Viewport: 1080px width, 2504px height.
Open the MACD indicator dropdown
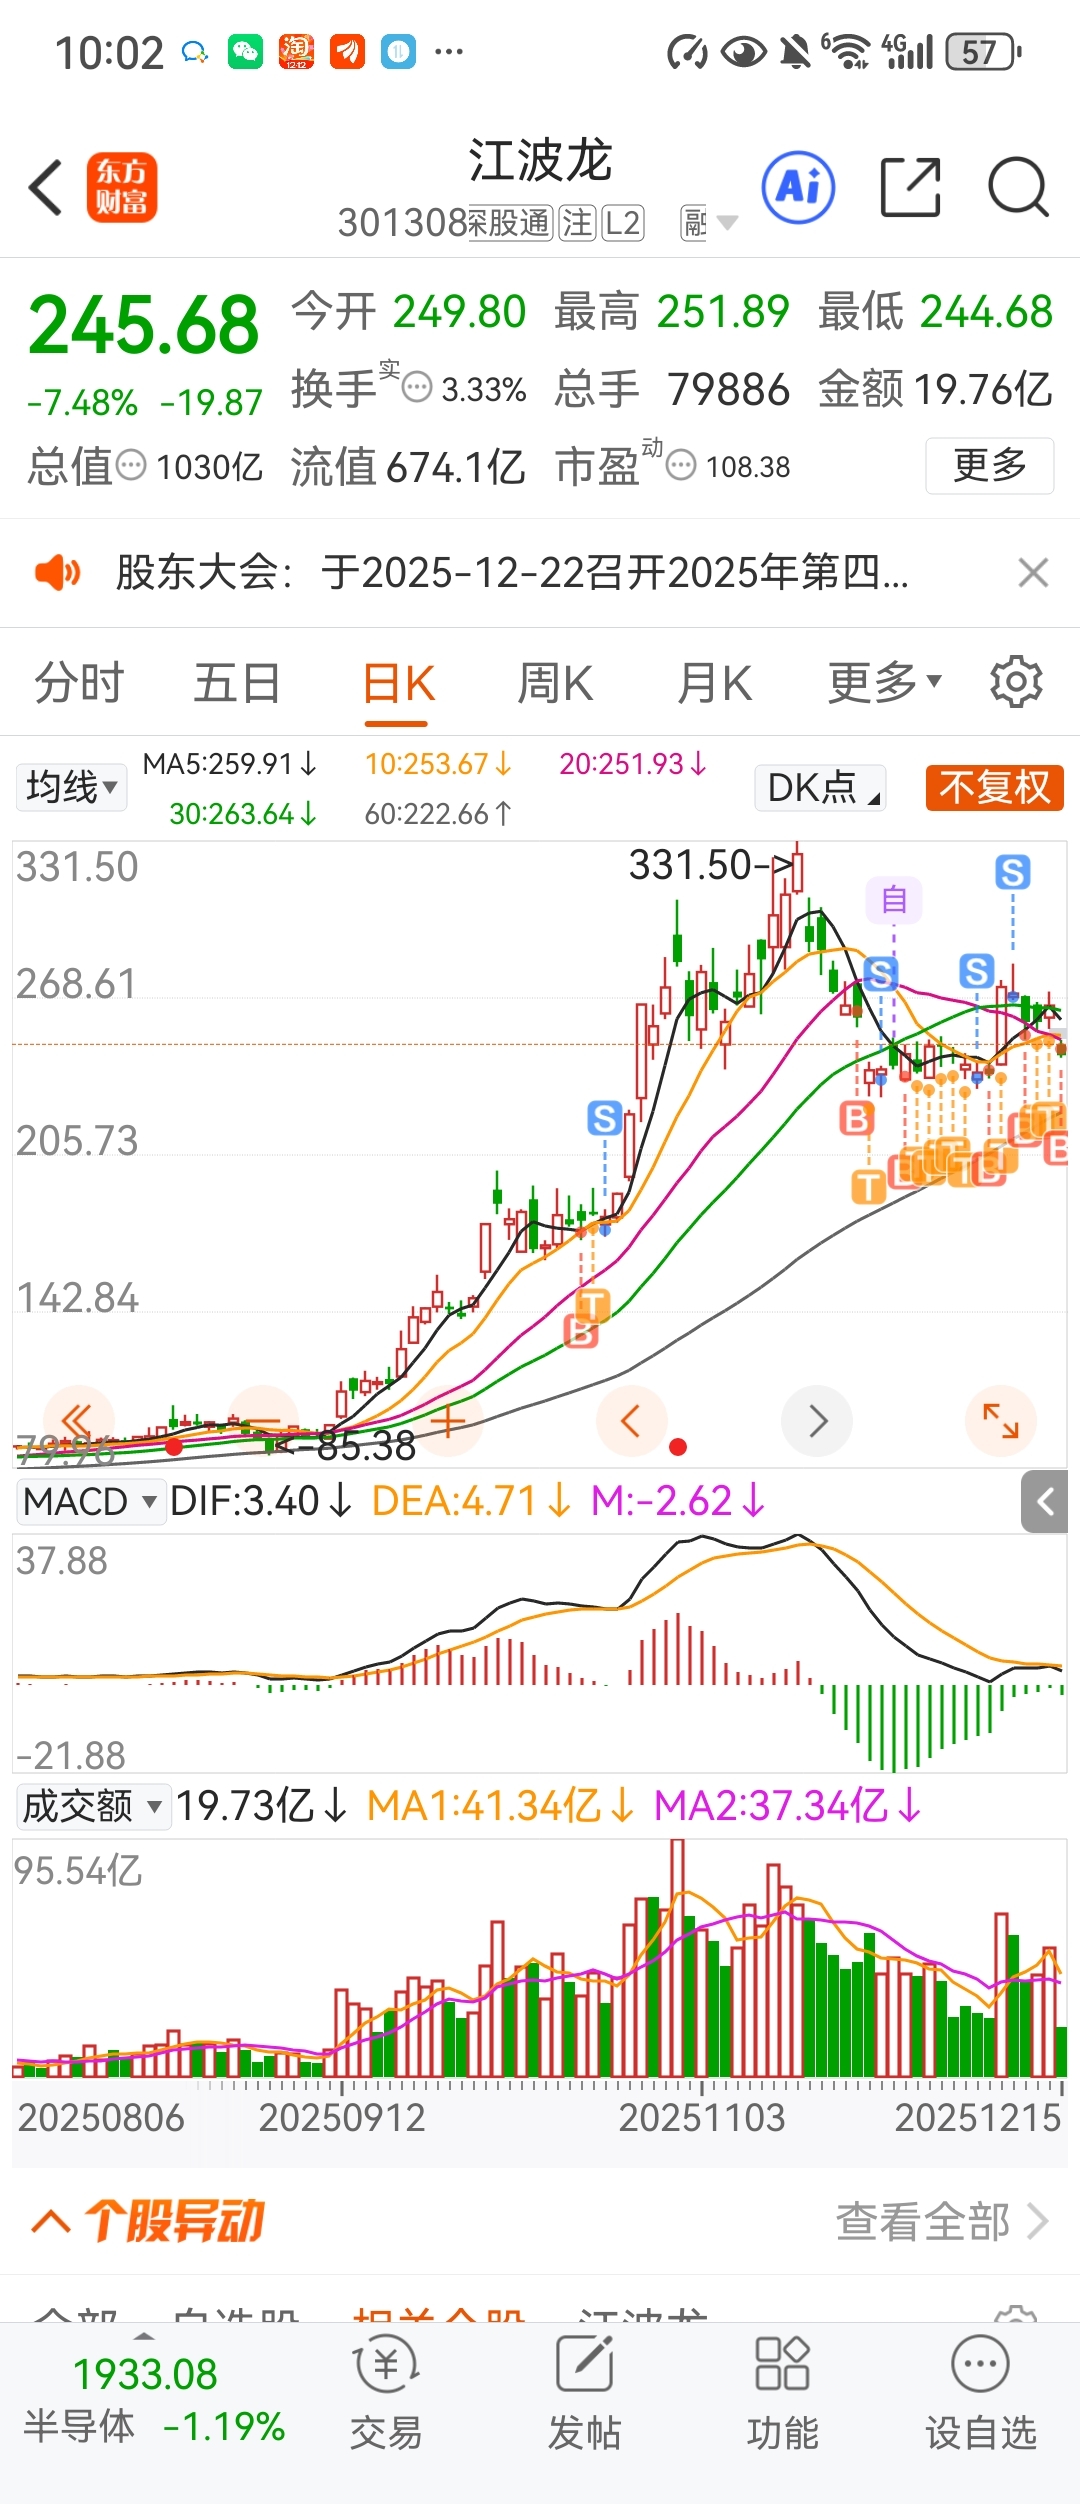pos(91,1501)
